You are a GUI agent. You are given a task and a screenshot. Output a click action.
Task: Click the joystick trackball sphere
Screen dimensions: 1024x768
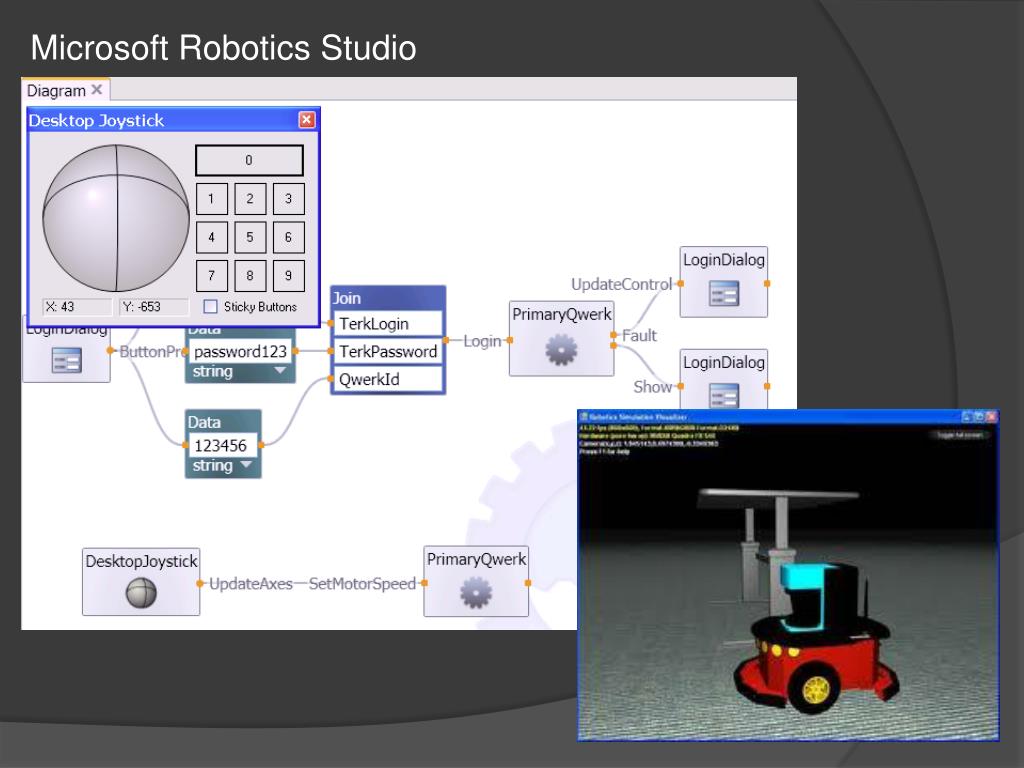[x=116, y=218]
